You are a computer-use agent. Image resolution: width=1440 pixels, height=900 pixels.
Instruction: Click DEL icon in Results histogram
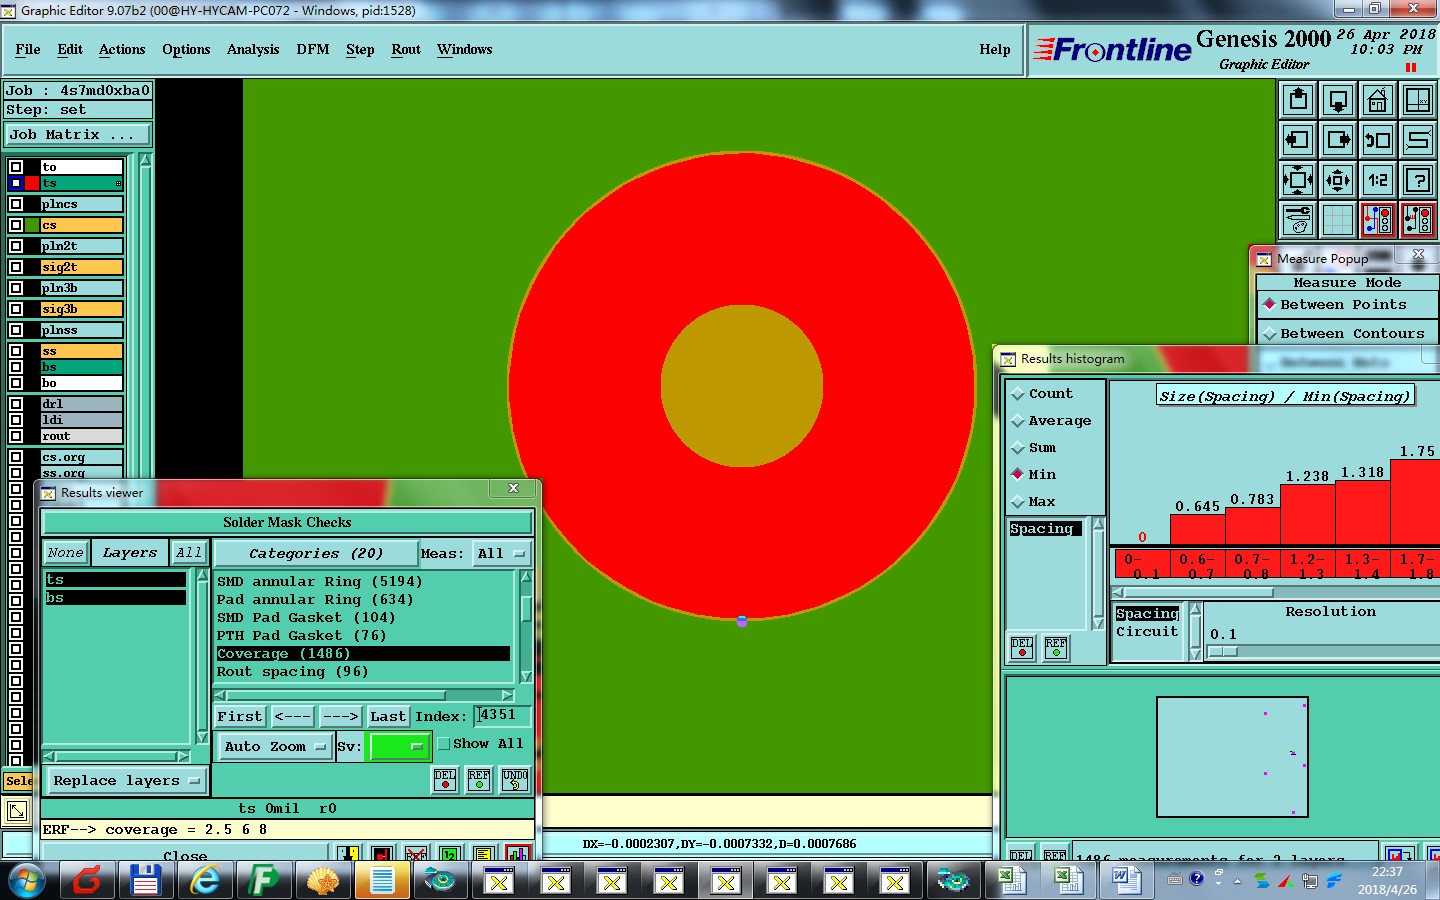[x=1022, y=648]
